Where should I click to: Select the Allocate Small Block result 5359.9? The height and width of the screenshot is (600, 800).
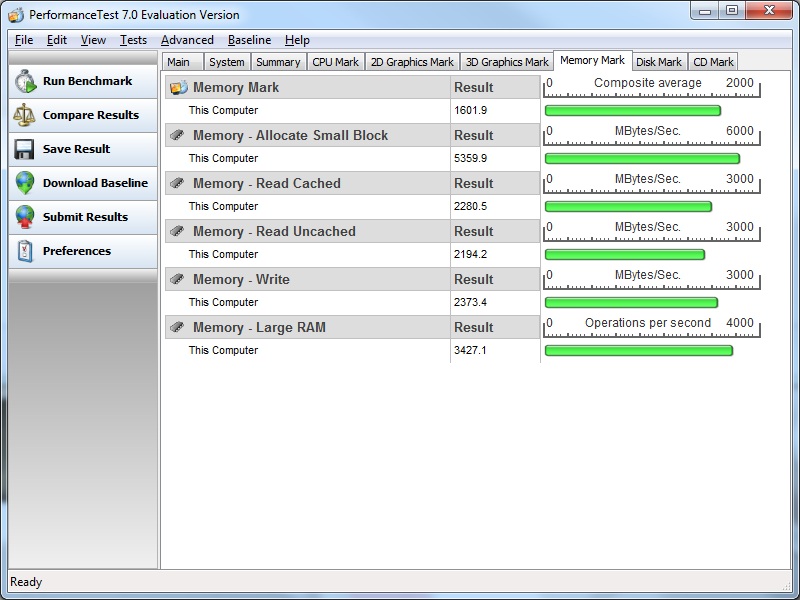[470, 158]
